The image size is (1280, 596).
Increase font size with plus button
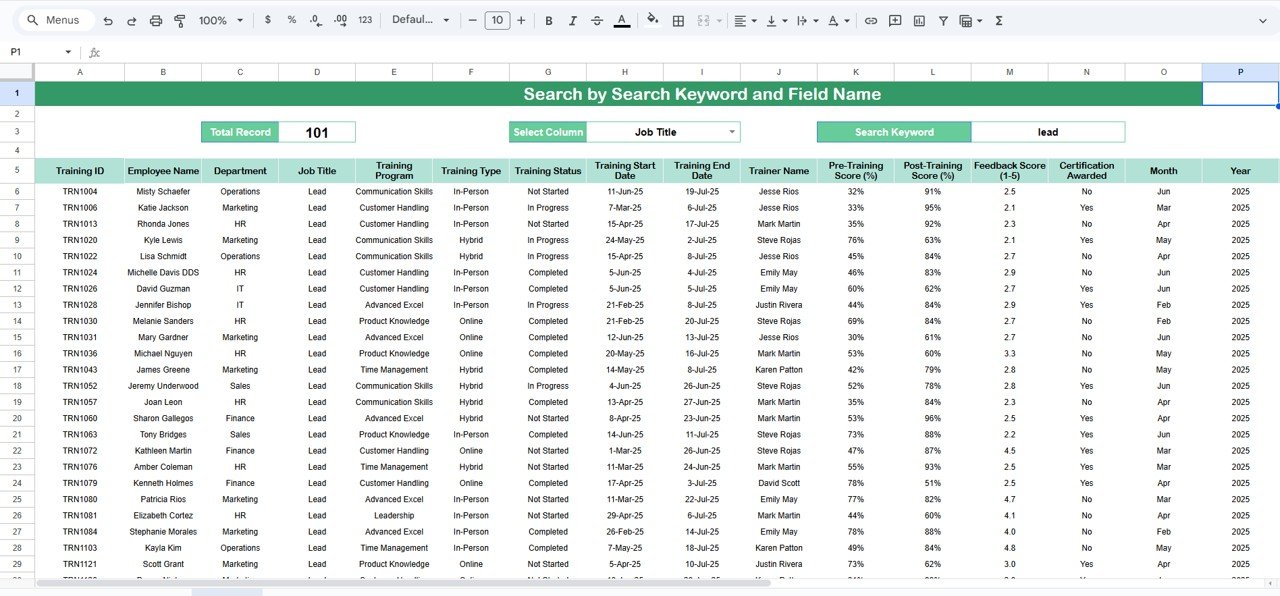point(521,20)
